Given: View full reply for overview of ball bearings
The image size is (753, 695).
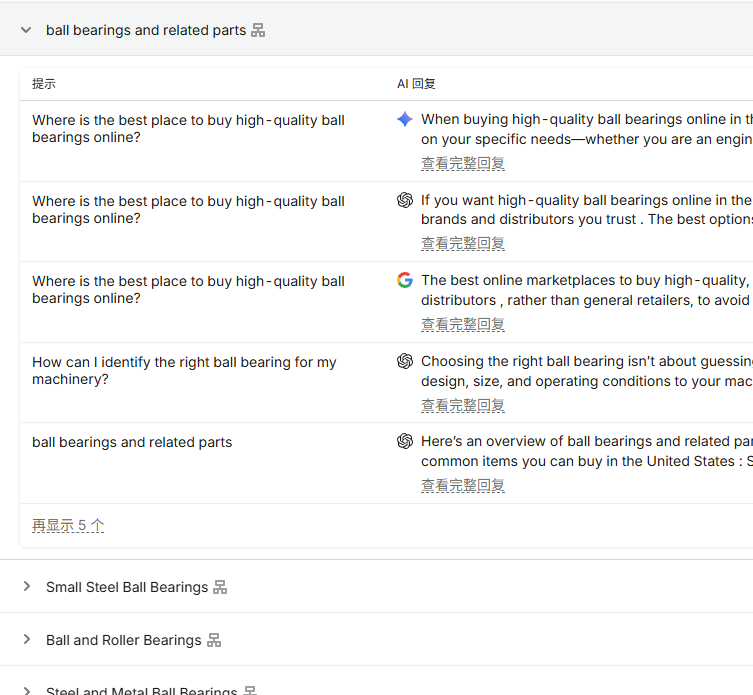Looking at the screenshot, I should click(x=462, y=485).
